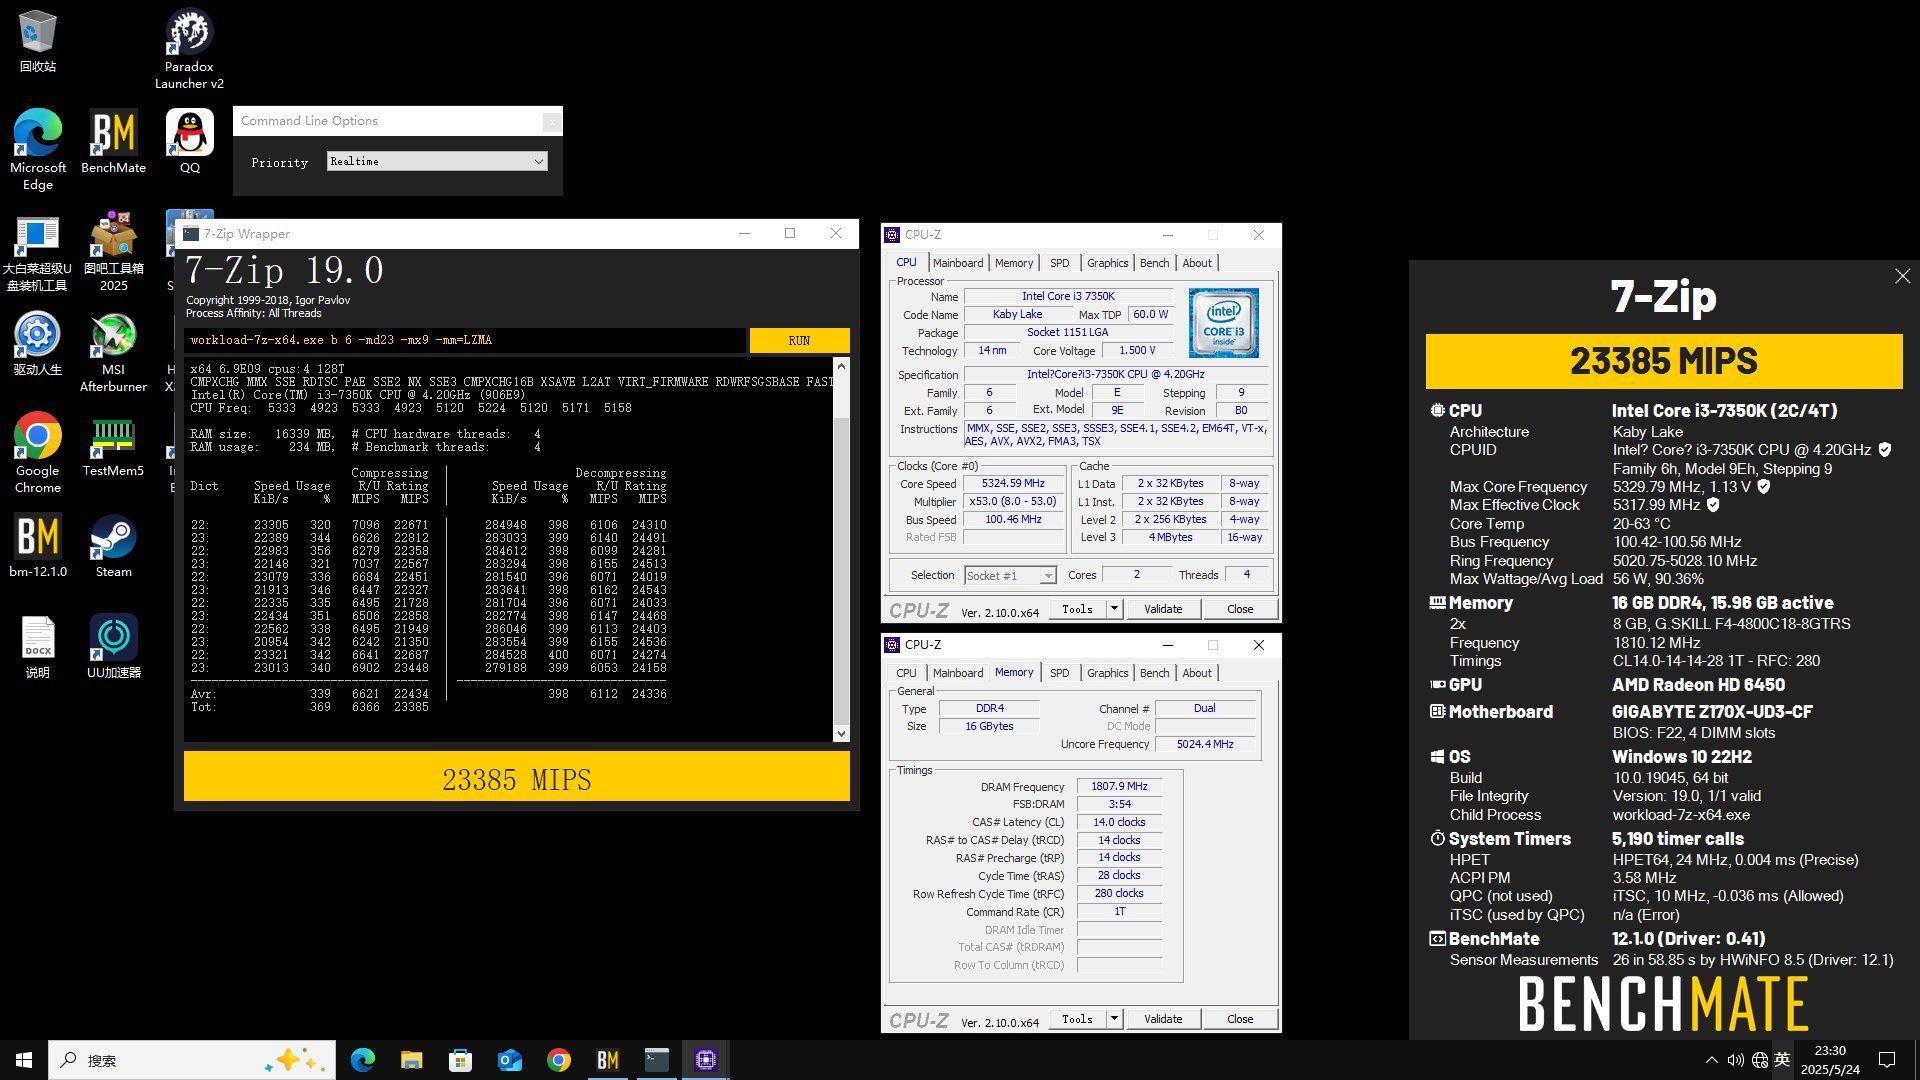
Task: Click scrollbar up arrow in 7-Zip output
Action: coord(841,366)
